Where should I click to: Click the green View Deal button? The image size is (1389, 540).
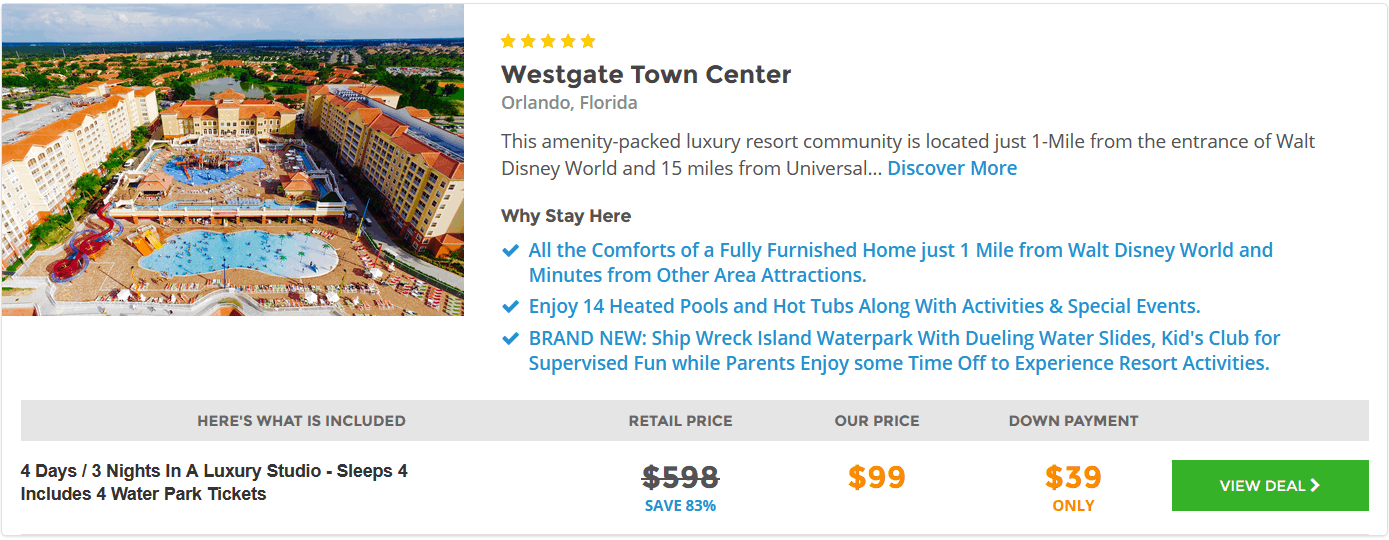click(1270, 486)
